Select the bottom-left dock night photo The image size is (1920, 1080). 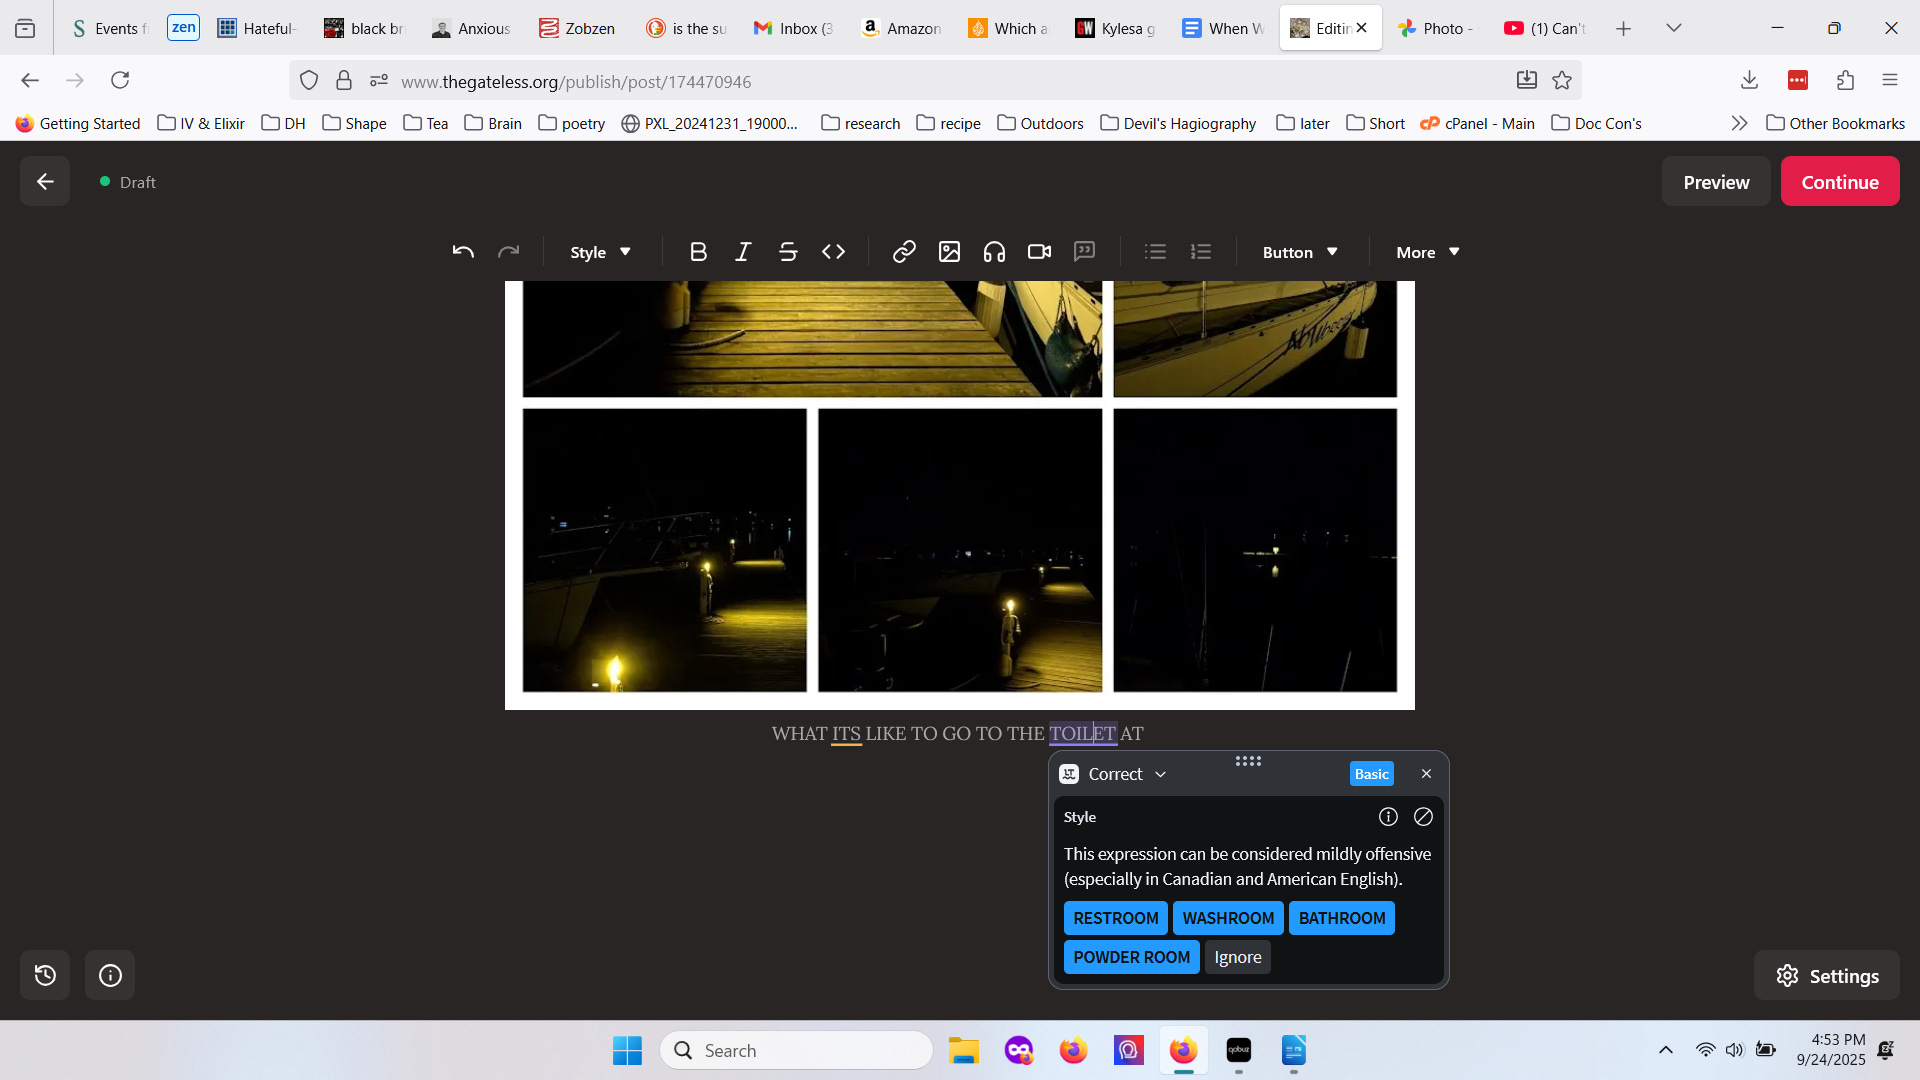pos(664,550)
